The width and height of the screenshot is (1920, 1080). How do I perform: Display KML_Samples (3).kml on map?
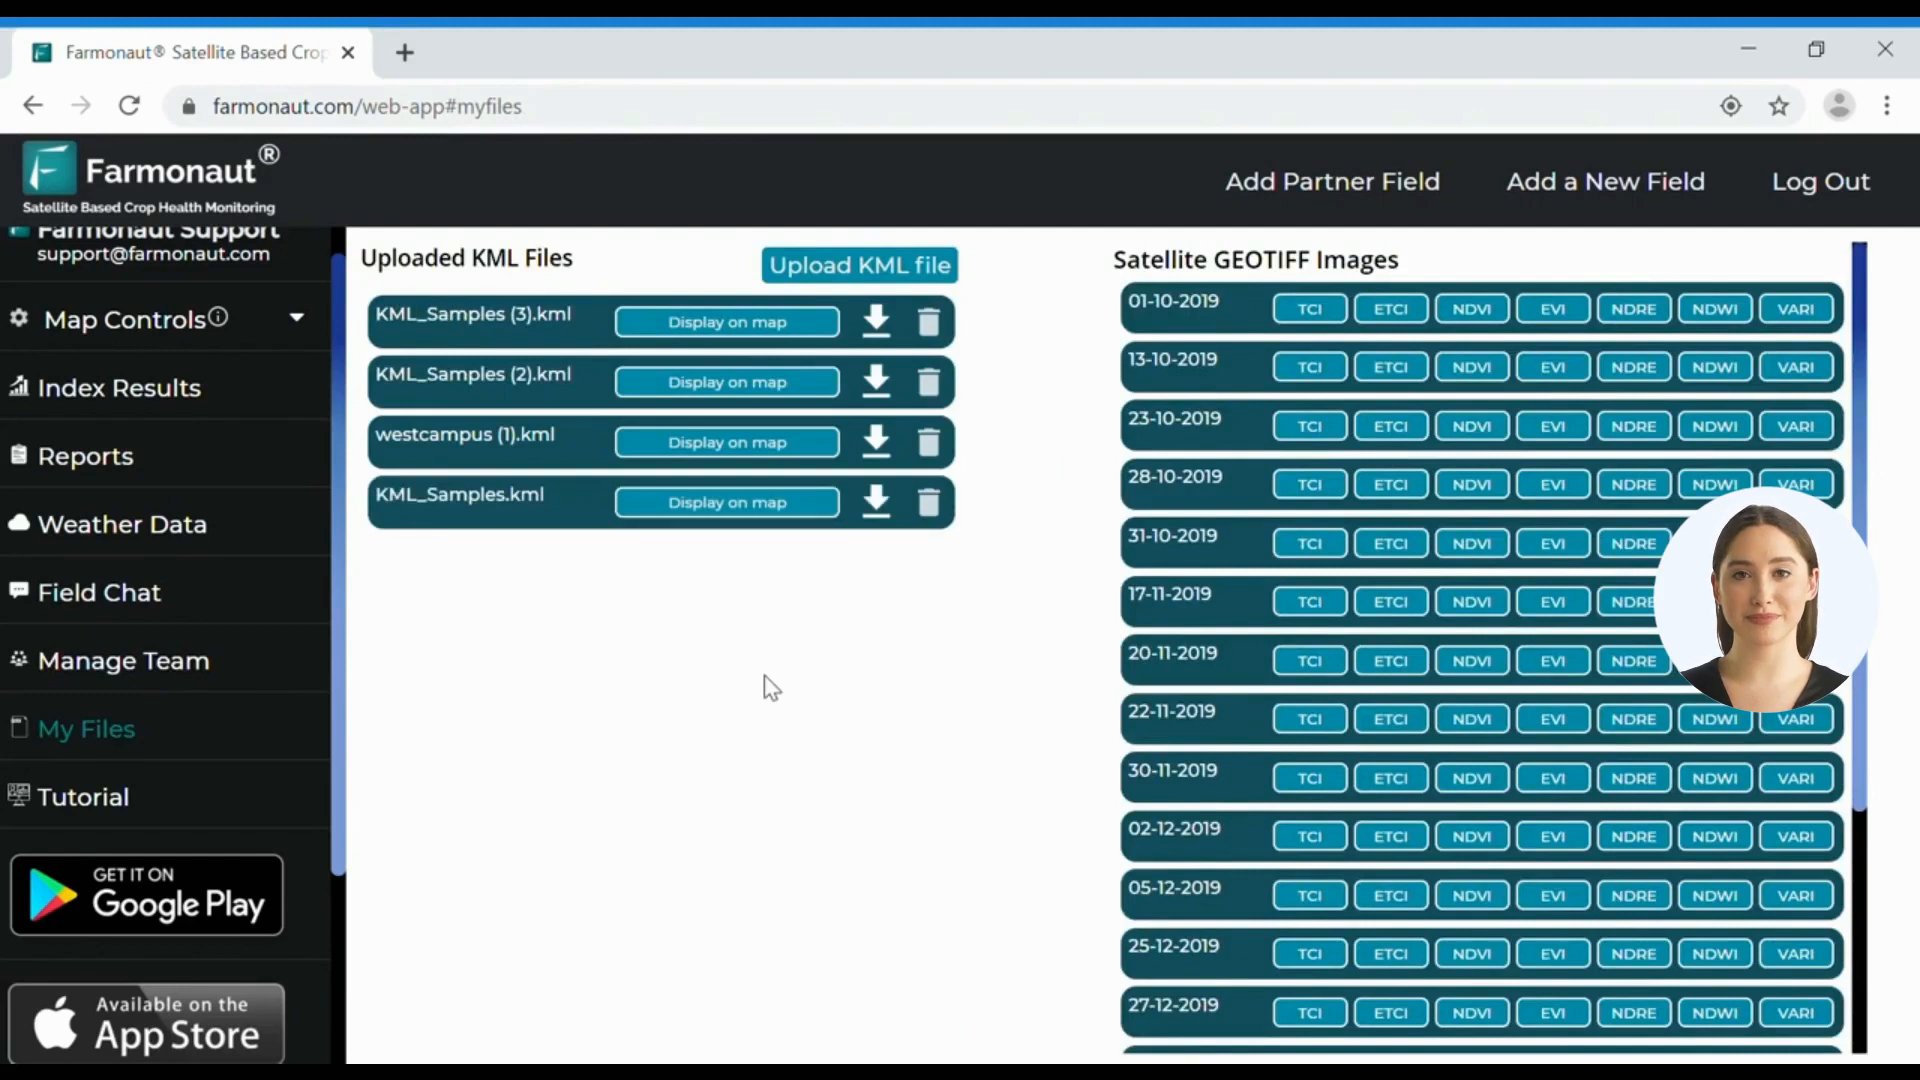click(x=727, y=322)
